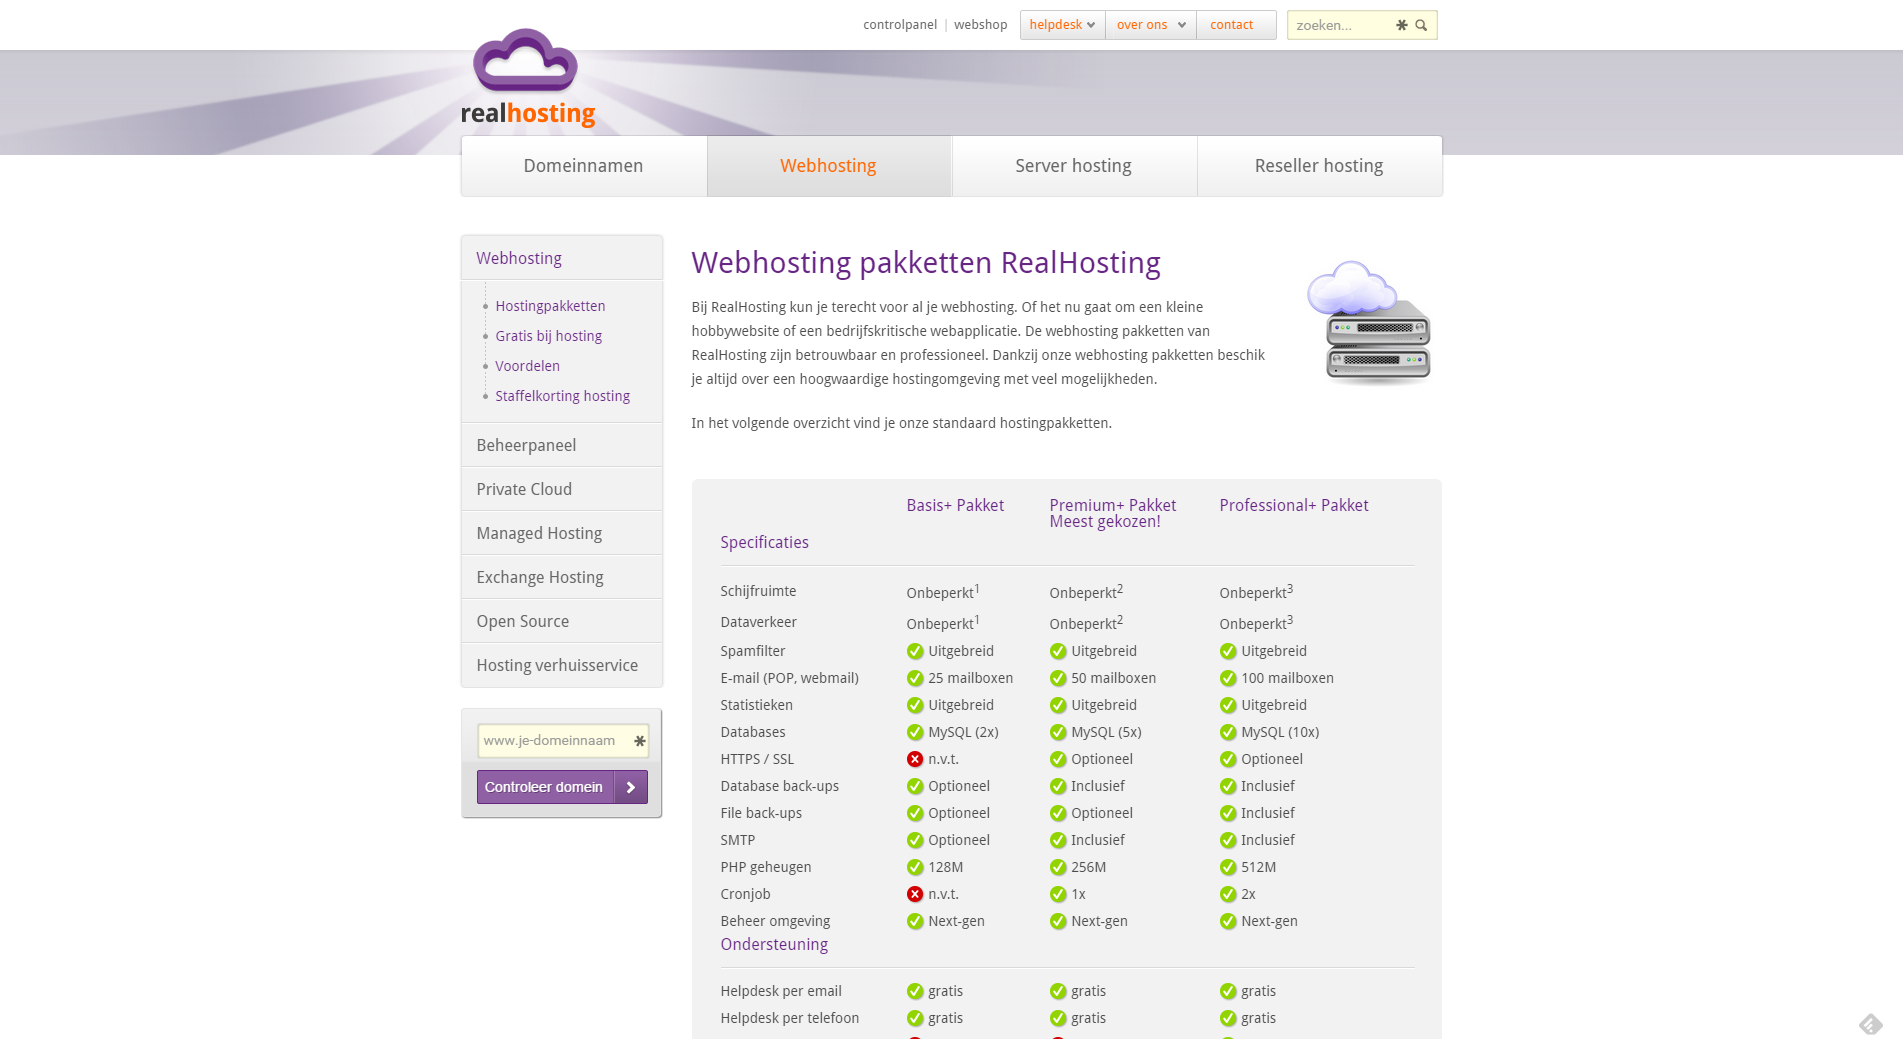Go to the contact page
The width and height of the screenshot is (1903, 1039).
click(x=1231, y=25)
